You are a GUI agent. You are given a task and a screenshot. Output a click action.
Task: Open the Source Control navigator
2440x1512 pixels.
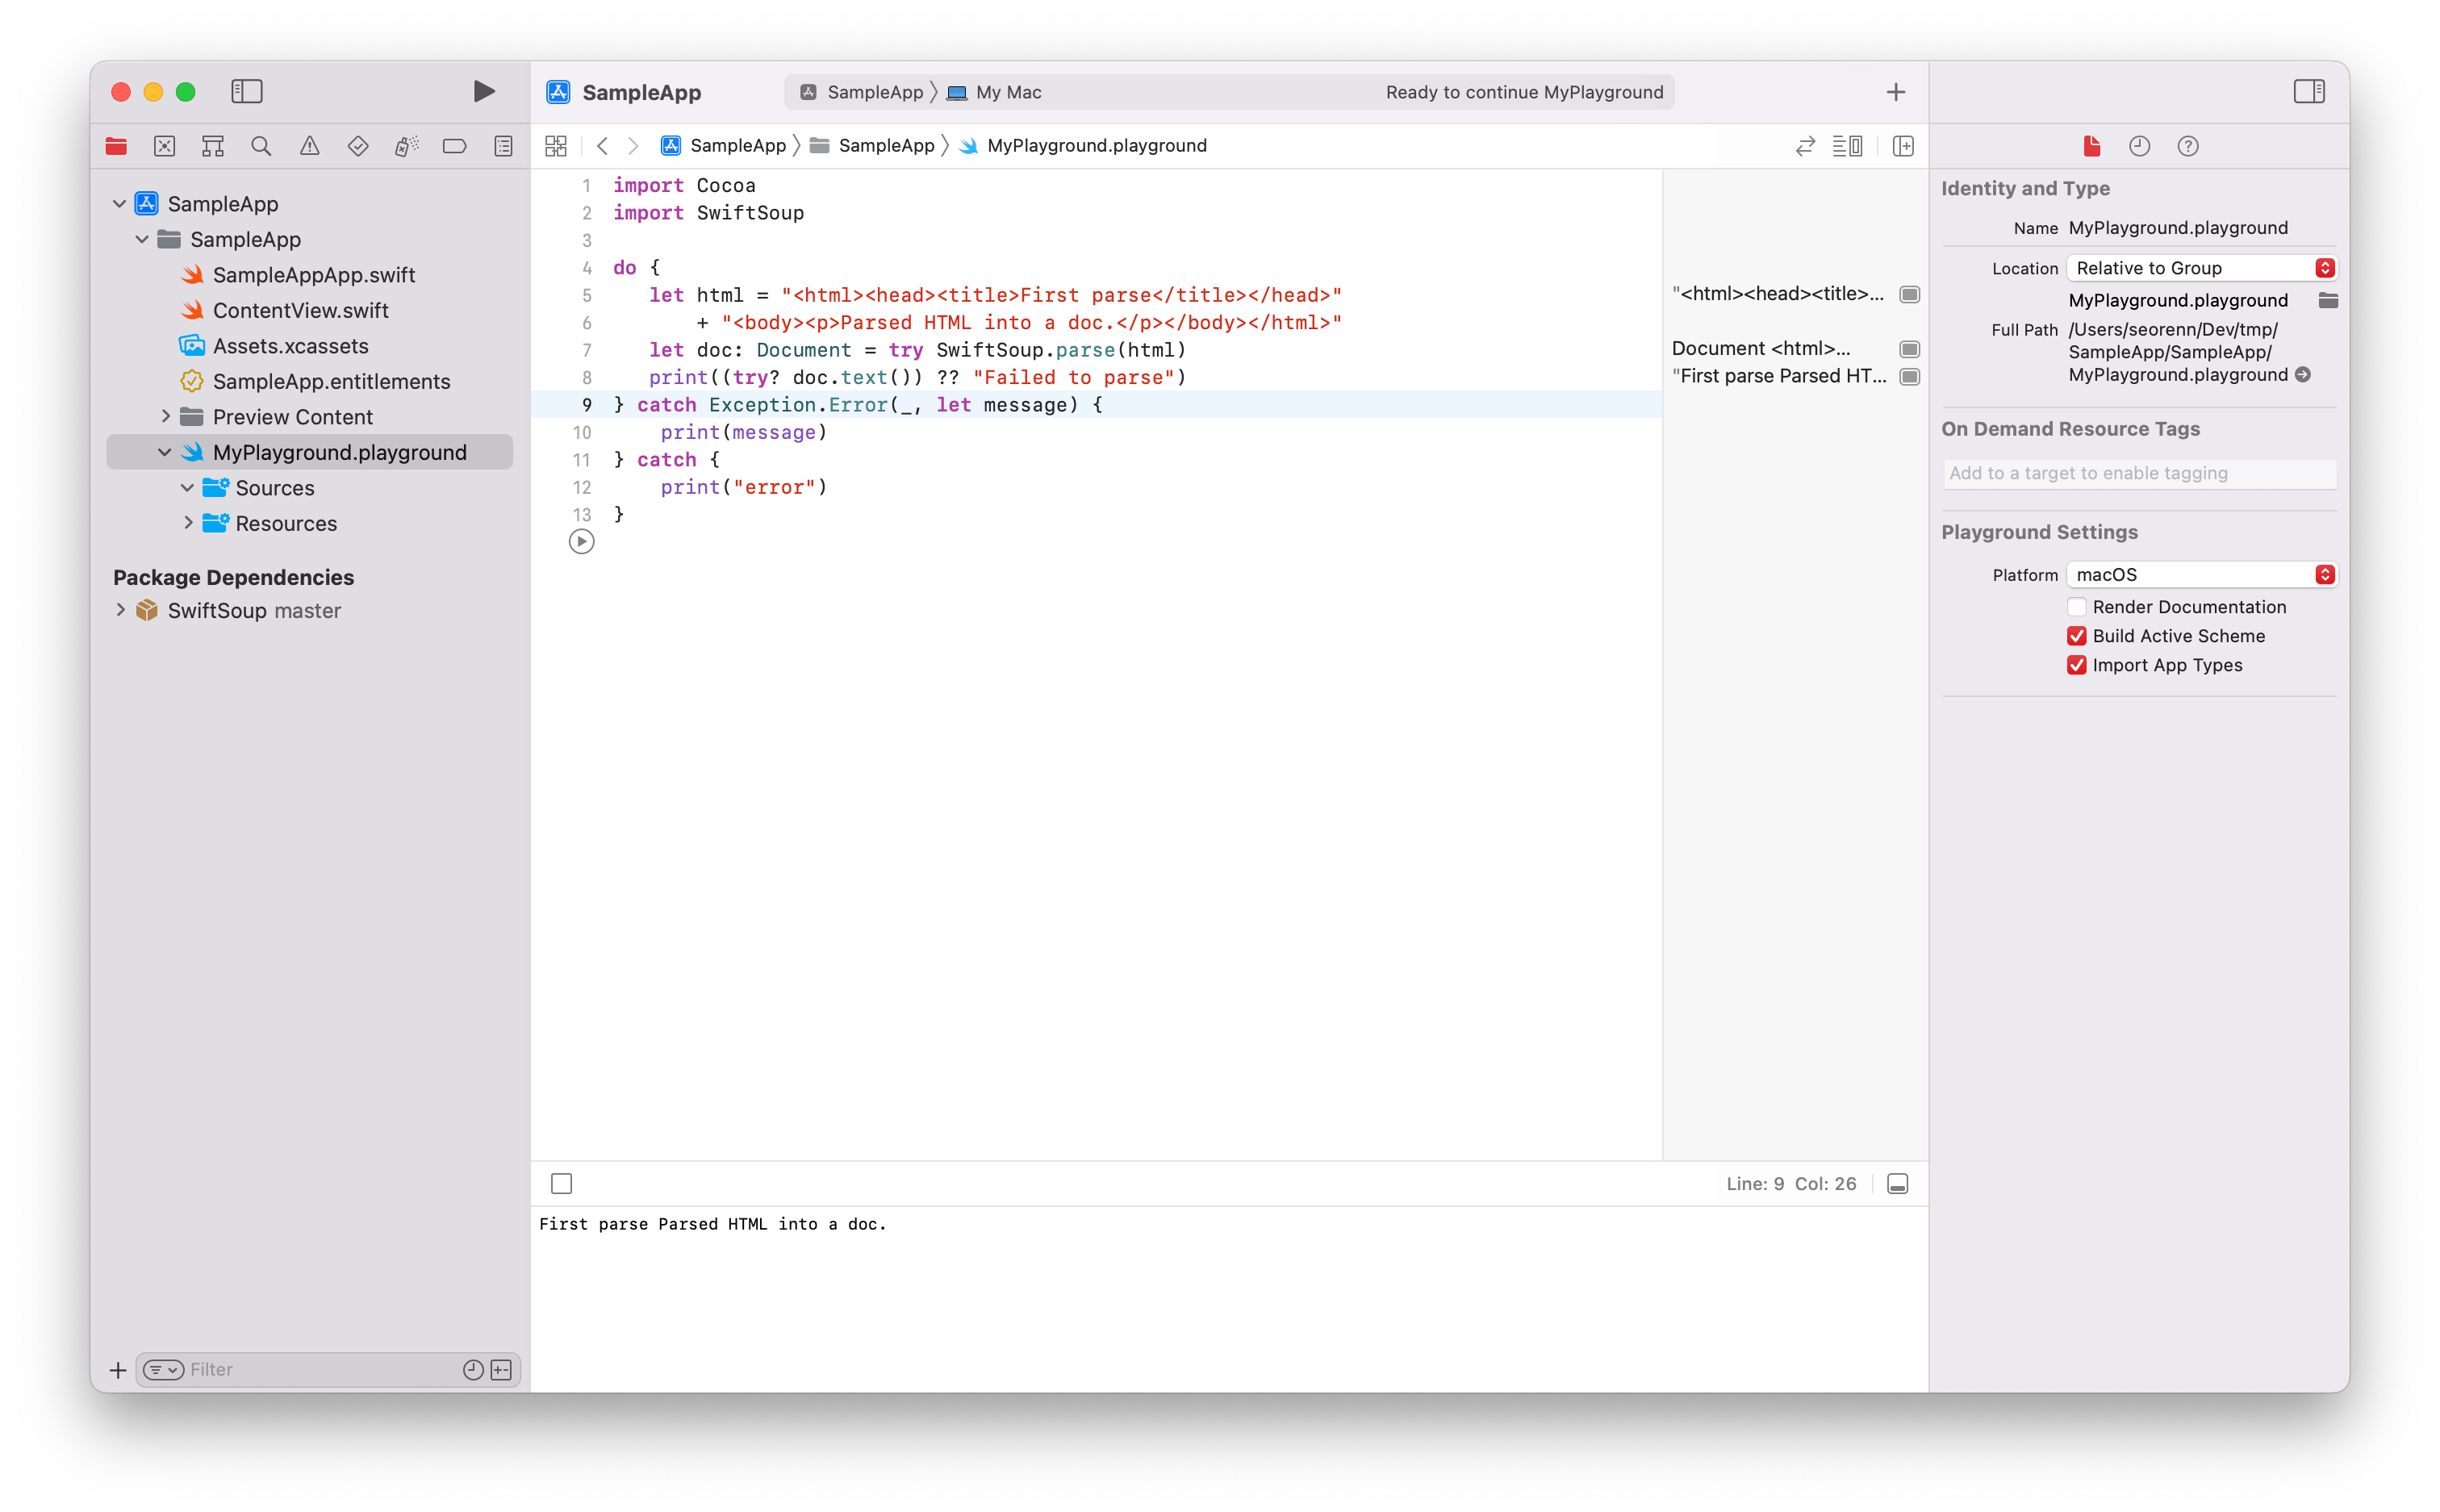(x=164, y=146)
